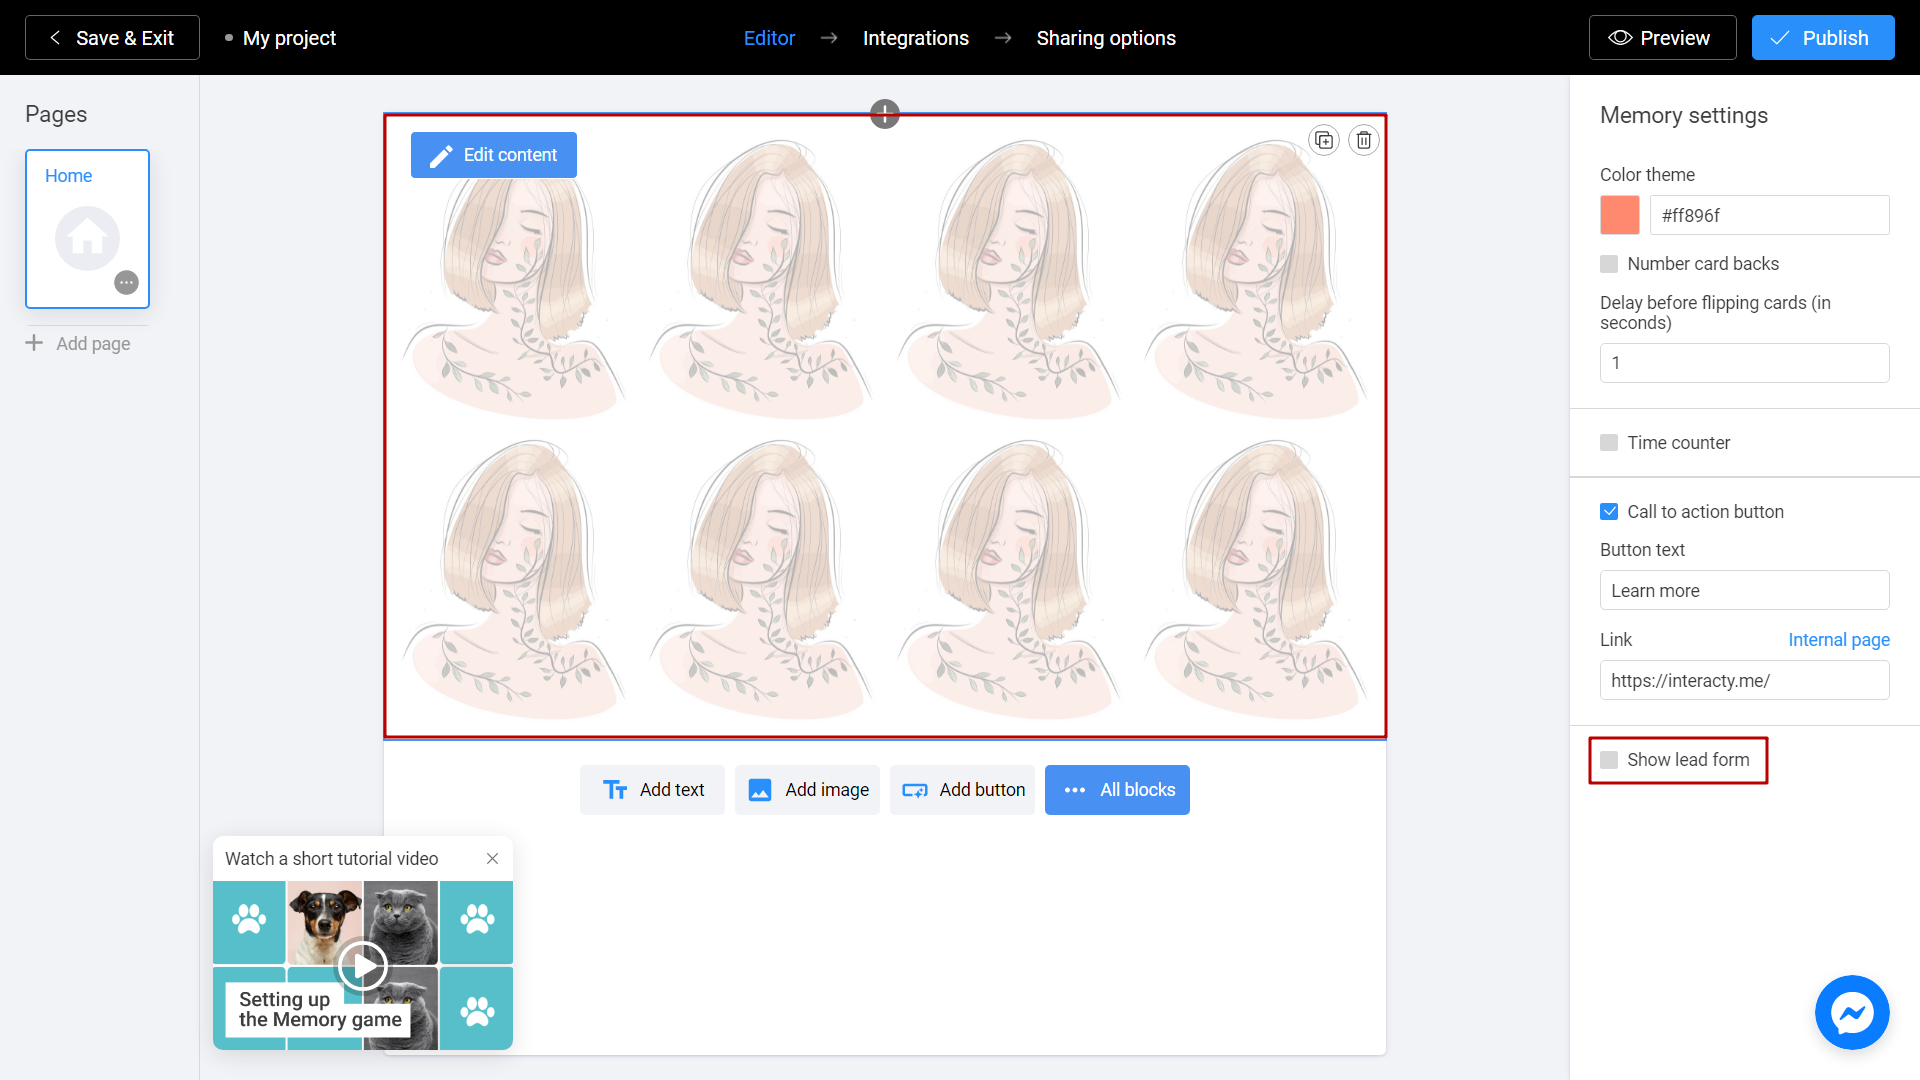Go to Sharing options step
Image resolution: width=1920 pixels, height=1080 pixels.
click(1105, 38)
